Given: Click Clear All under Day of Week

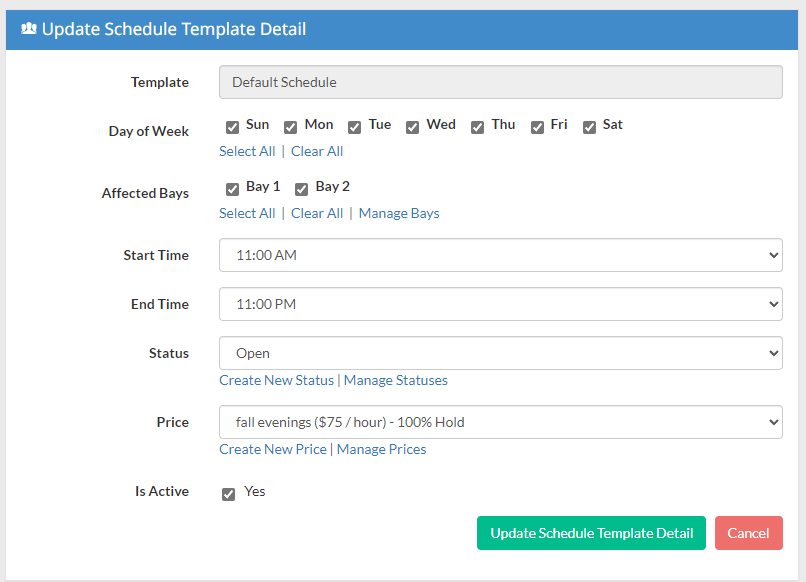Looking at the screenshot, I should (x=317, y=151).
